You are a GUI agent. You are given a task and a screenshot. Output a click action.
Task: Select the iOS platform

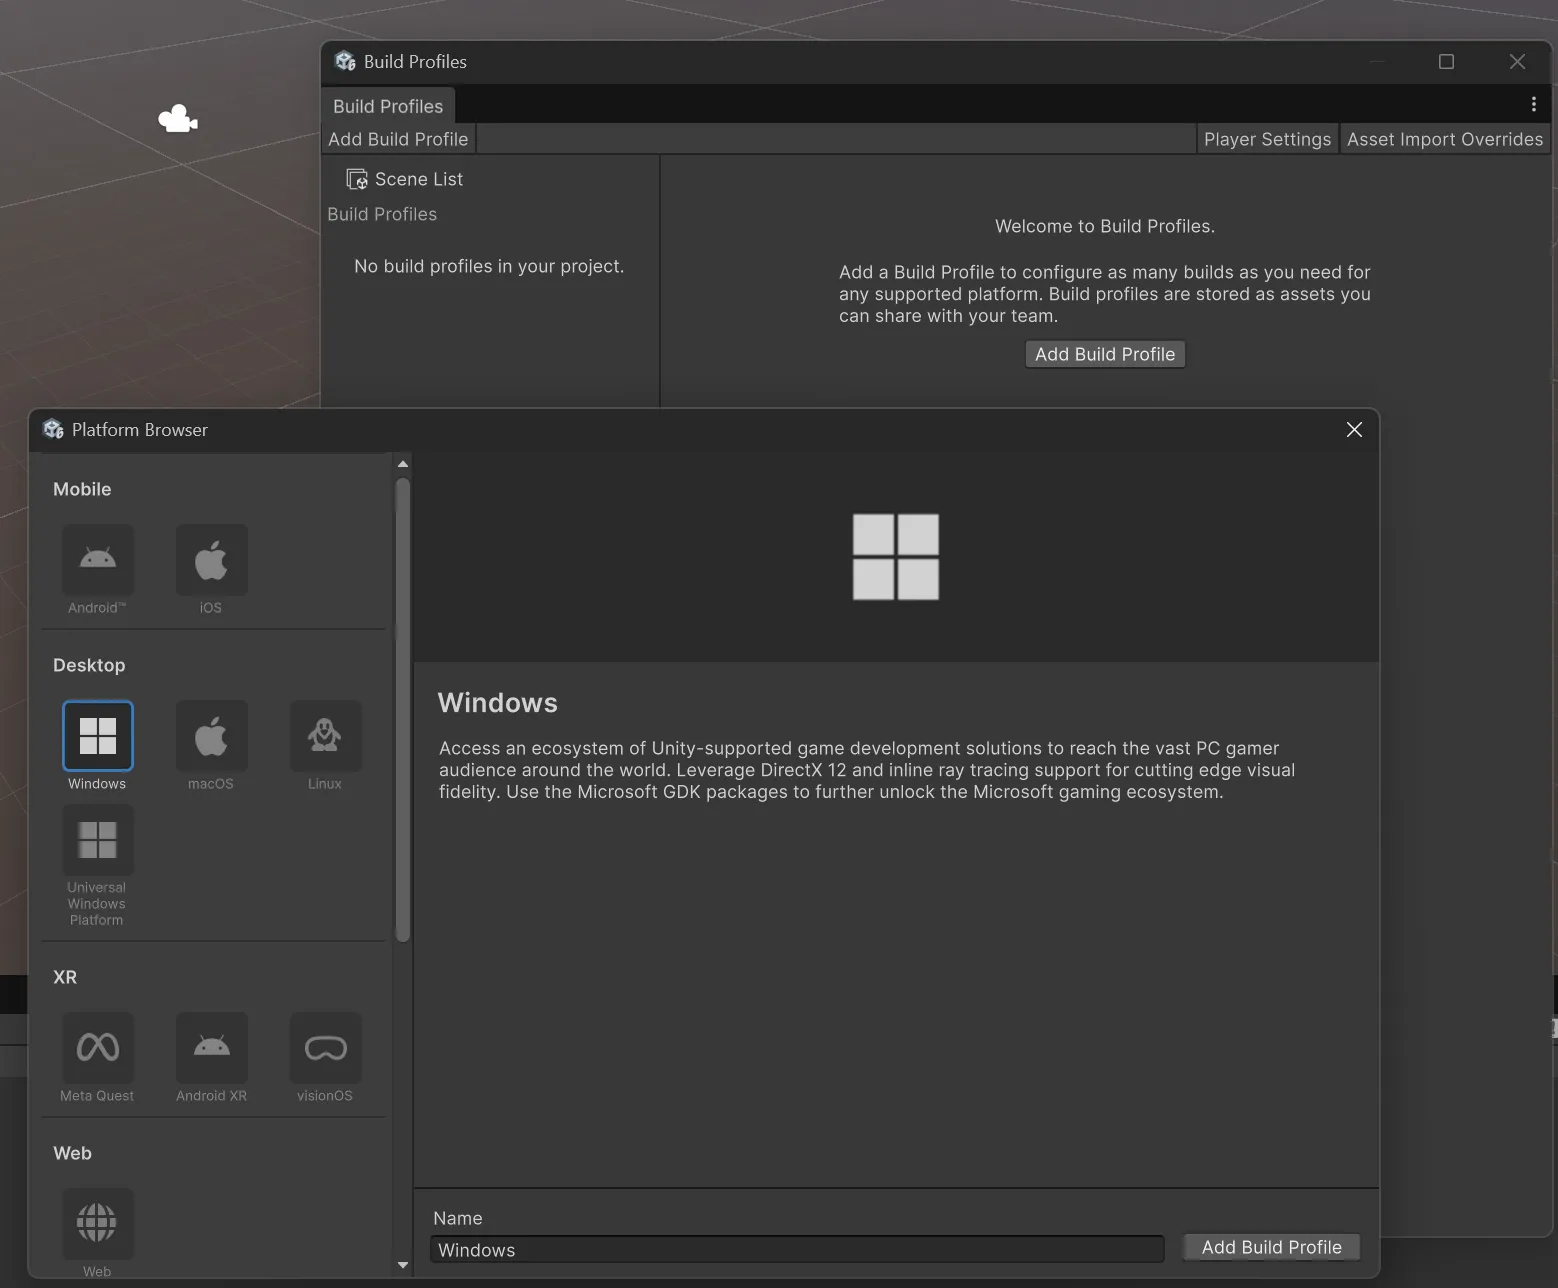point(211,560)
